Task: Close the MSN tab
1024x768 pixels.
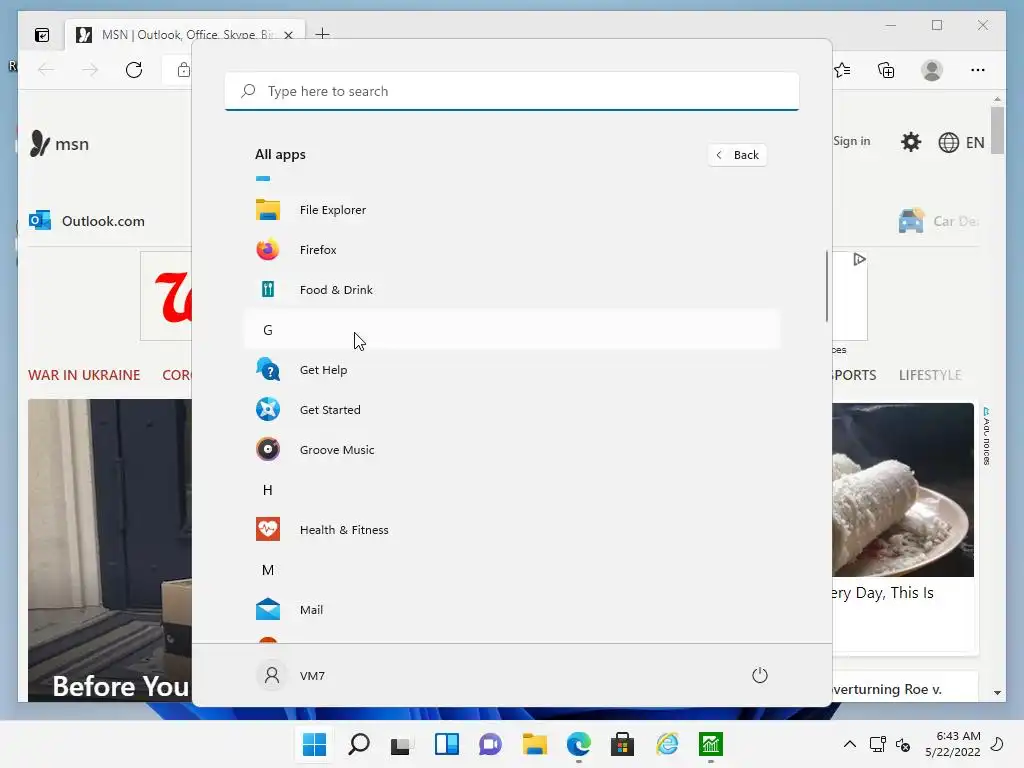Action: click(x=288, y=35)
